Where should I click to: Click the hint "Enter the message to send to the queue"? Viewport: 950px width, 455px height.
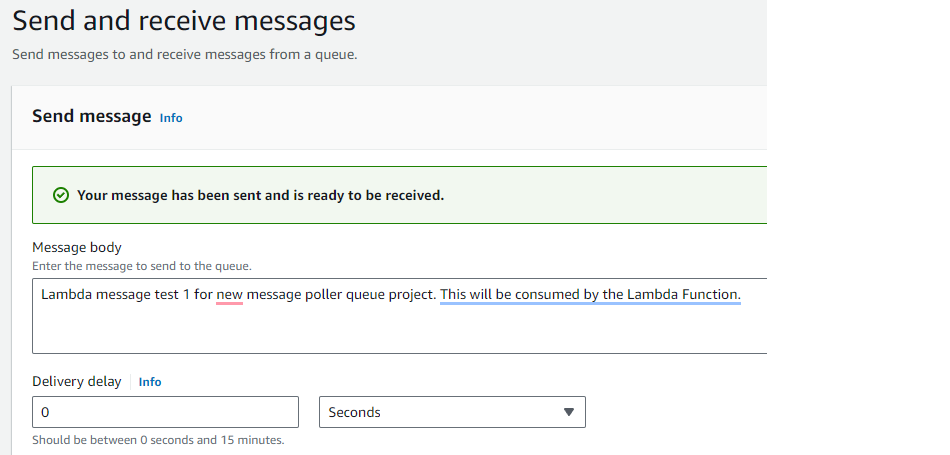coord(142,266)
